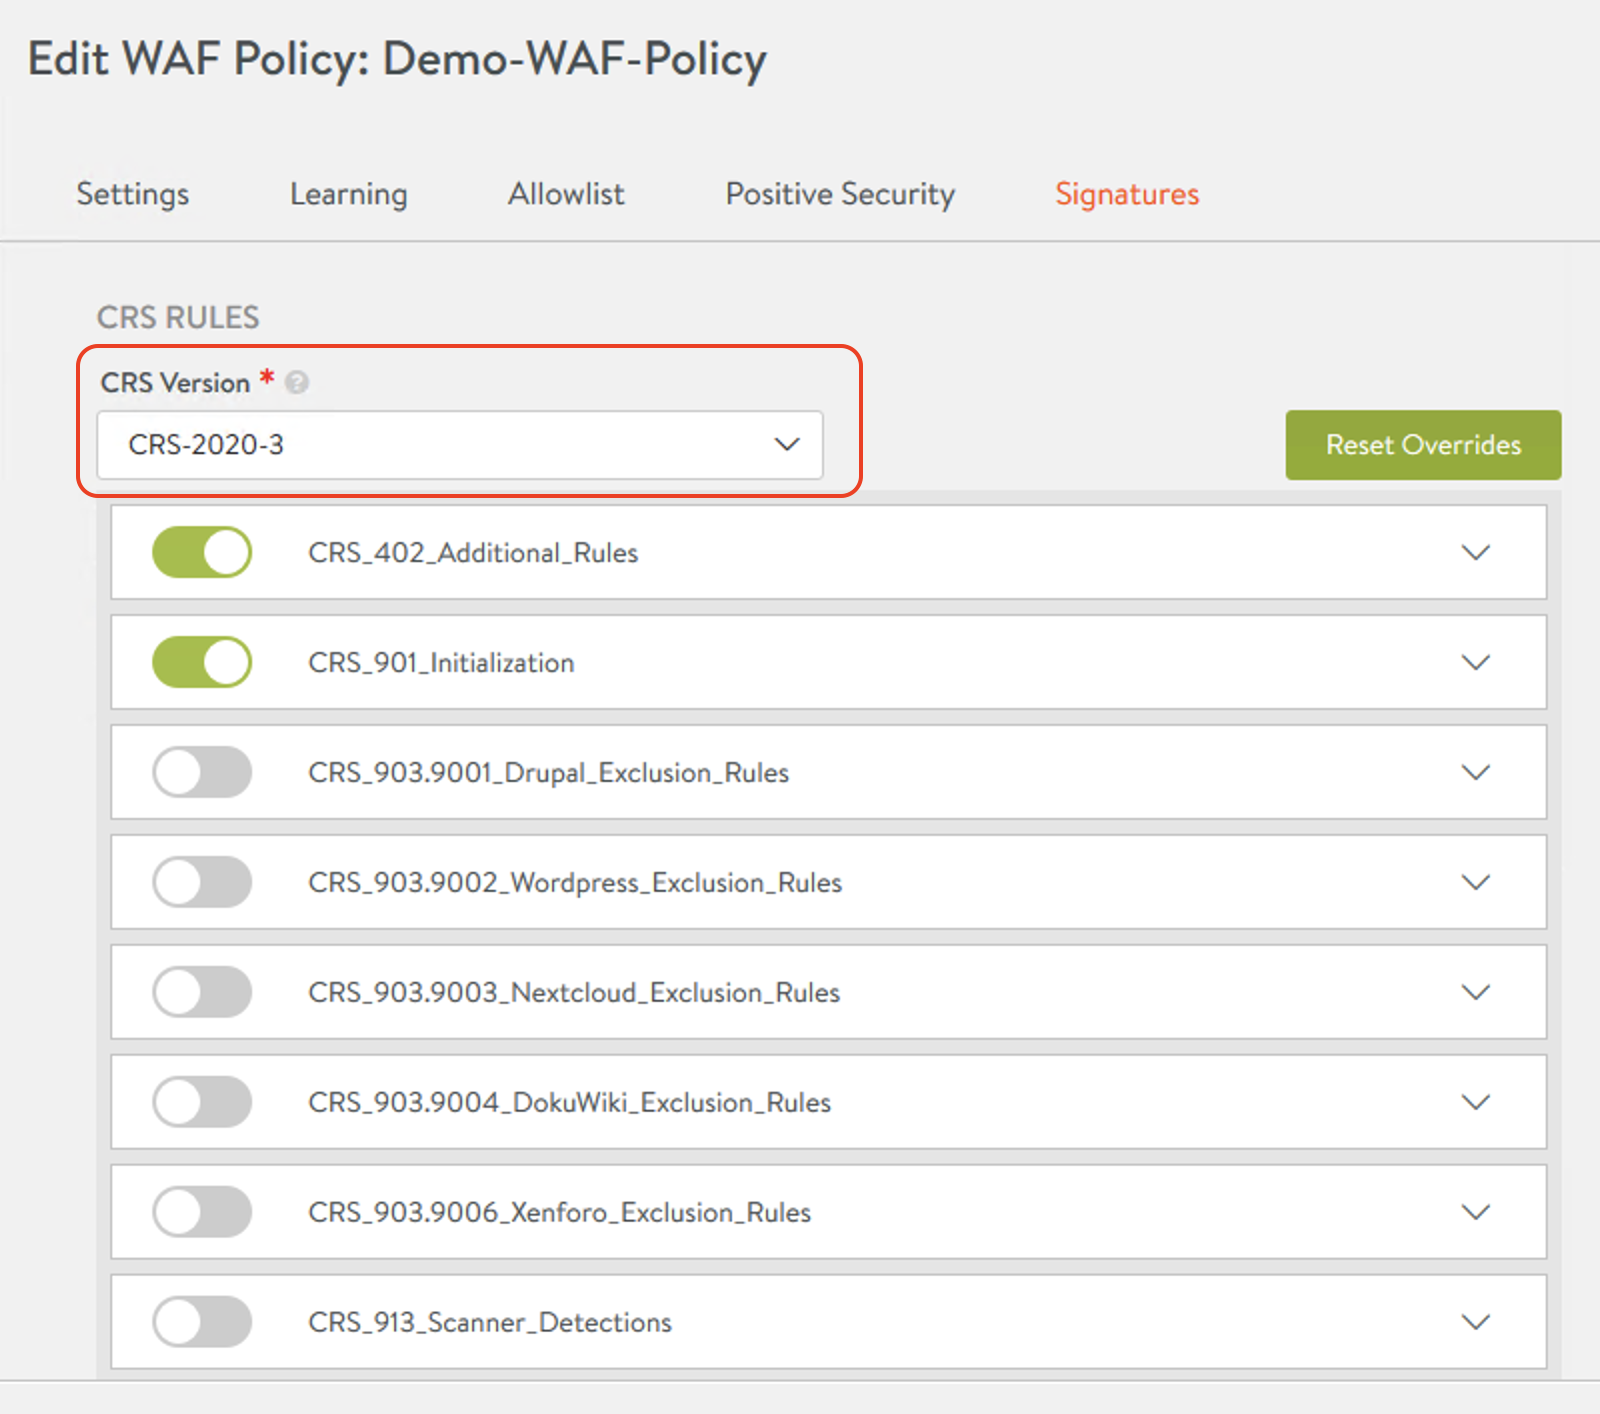Viewport: 1600px width, 1414px height.
Task: Enable the CRS_903.9004_DokuWiki_Exclusion_Rules toggle
Action: point(202,1102)
